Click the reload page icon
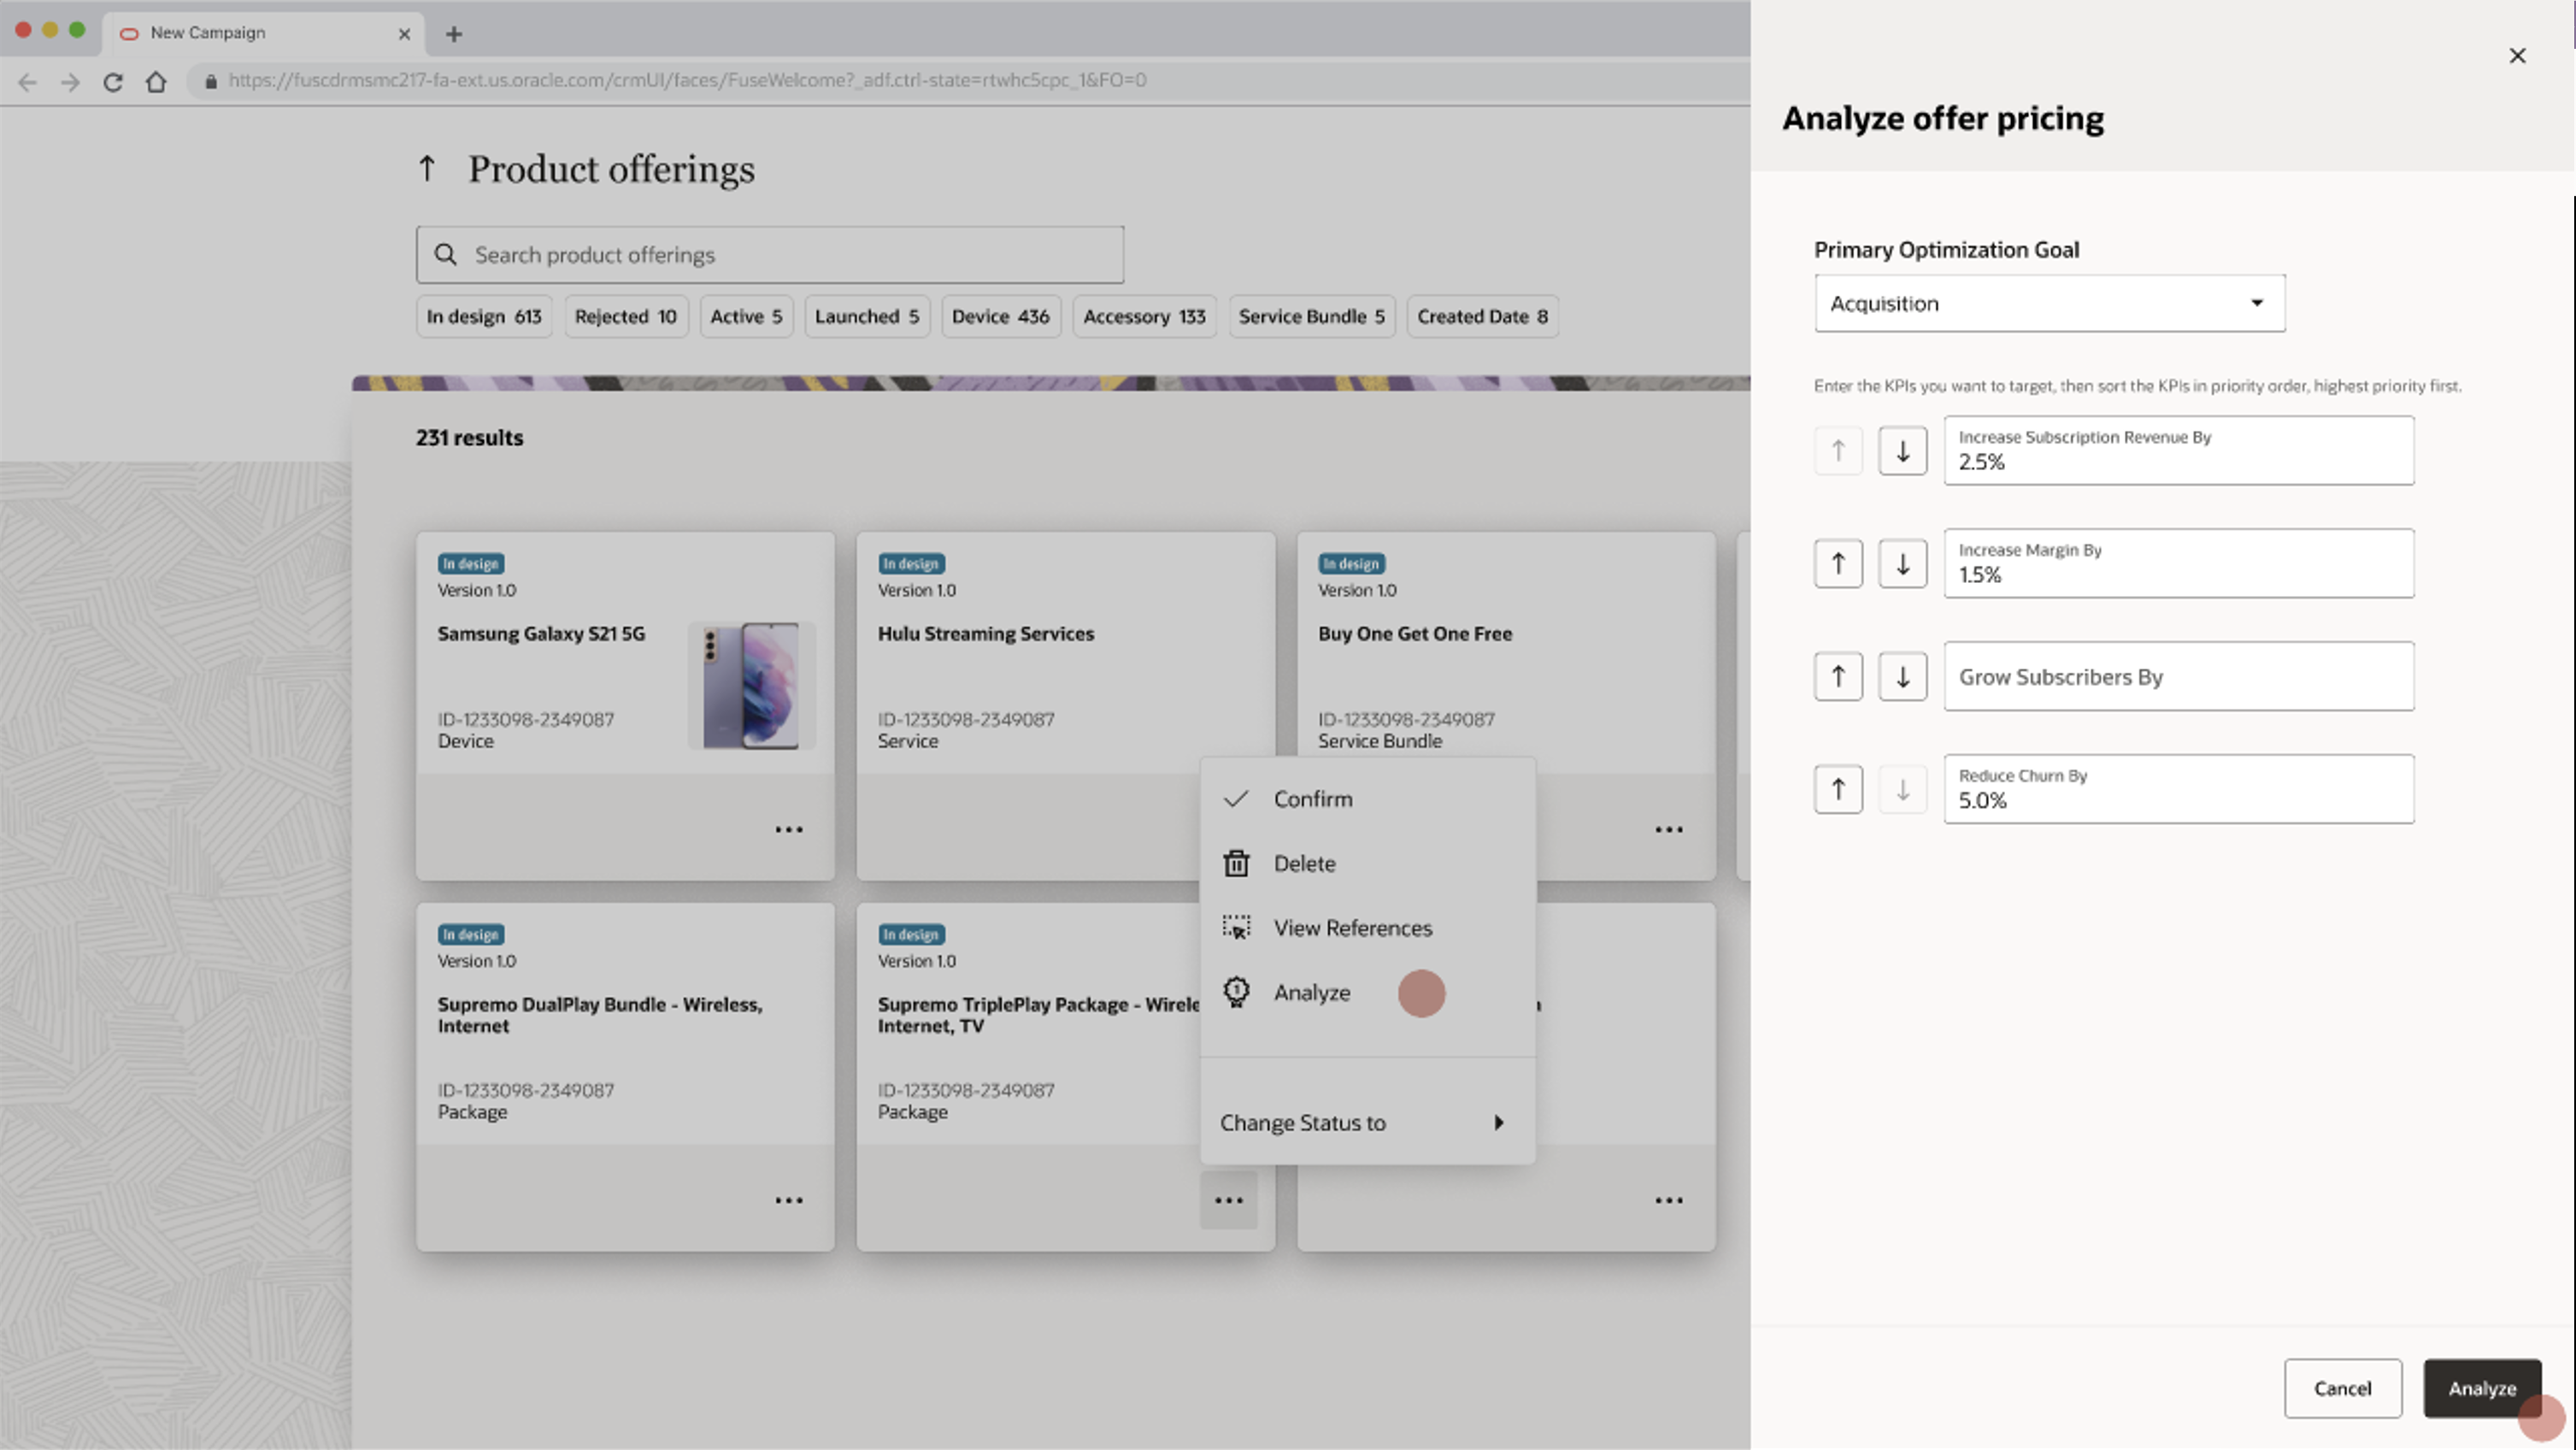Viewport: 2576px width, 1450px height. pyautogui.click(x=112, y=82)
